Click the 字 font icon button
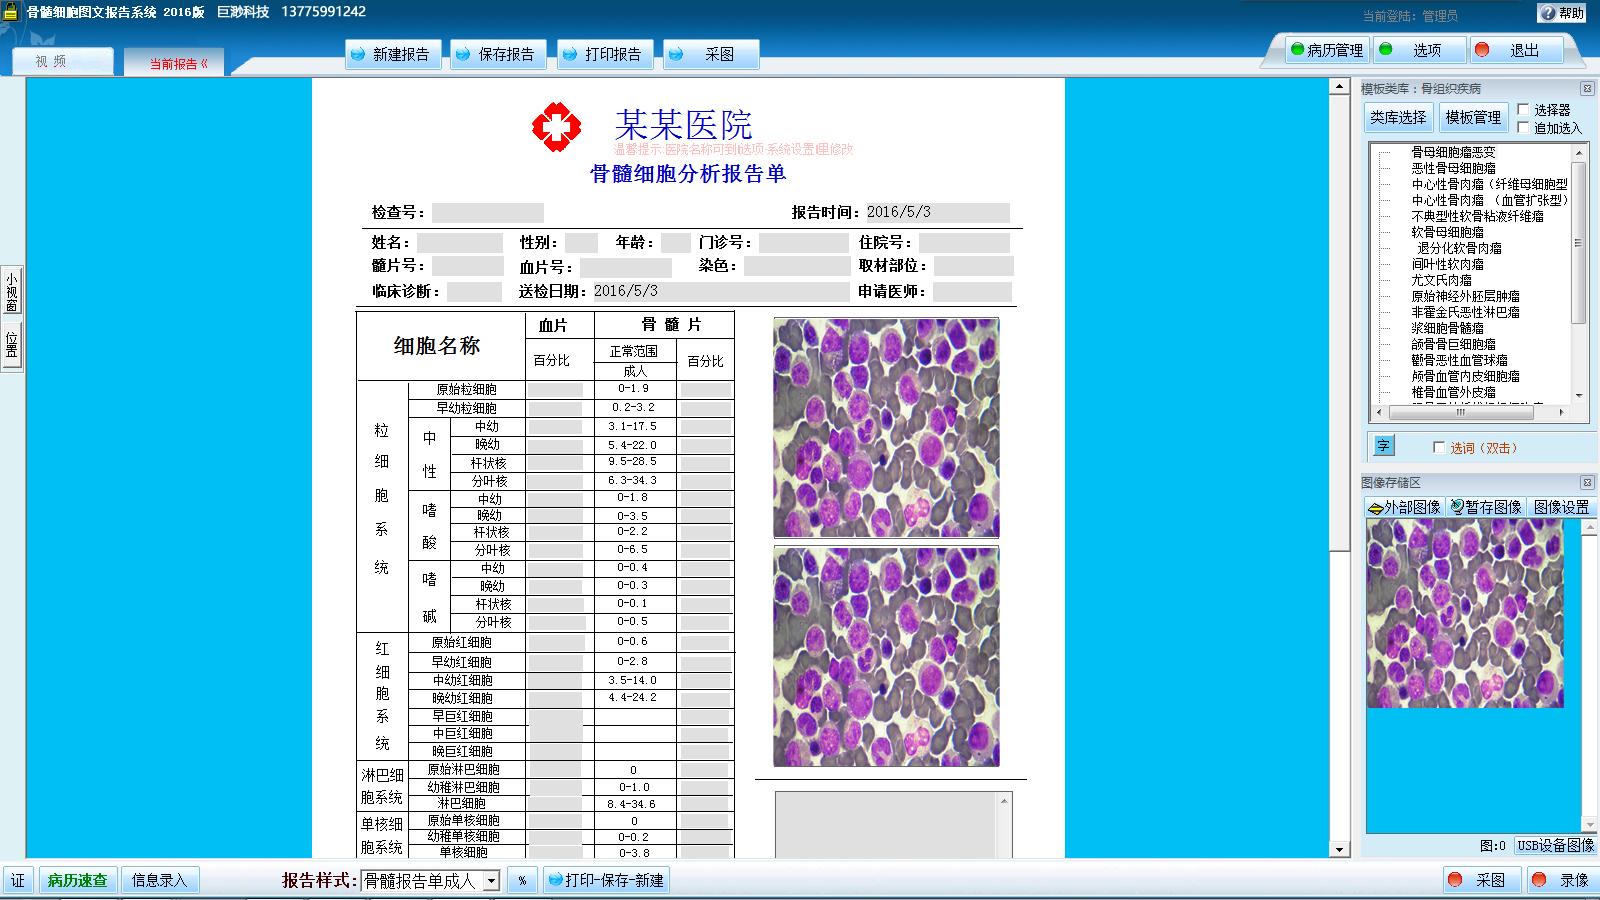 point(1383,446)
